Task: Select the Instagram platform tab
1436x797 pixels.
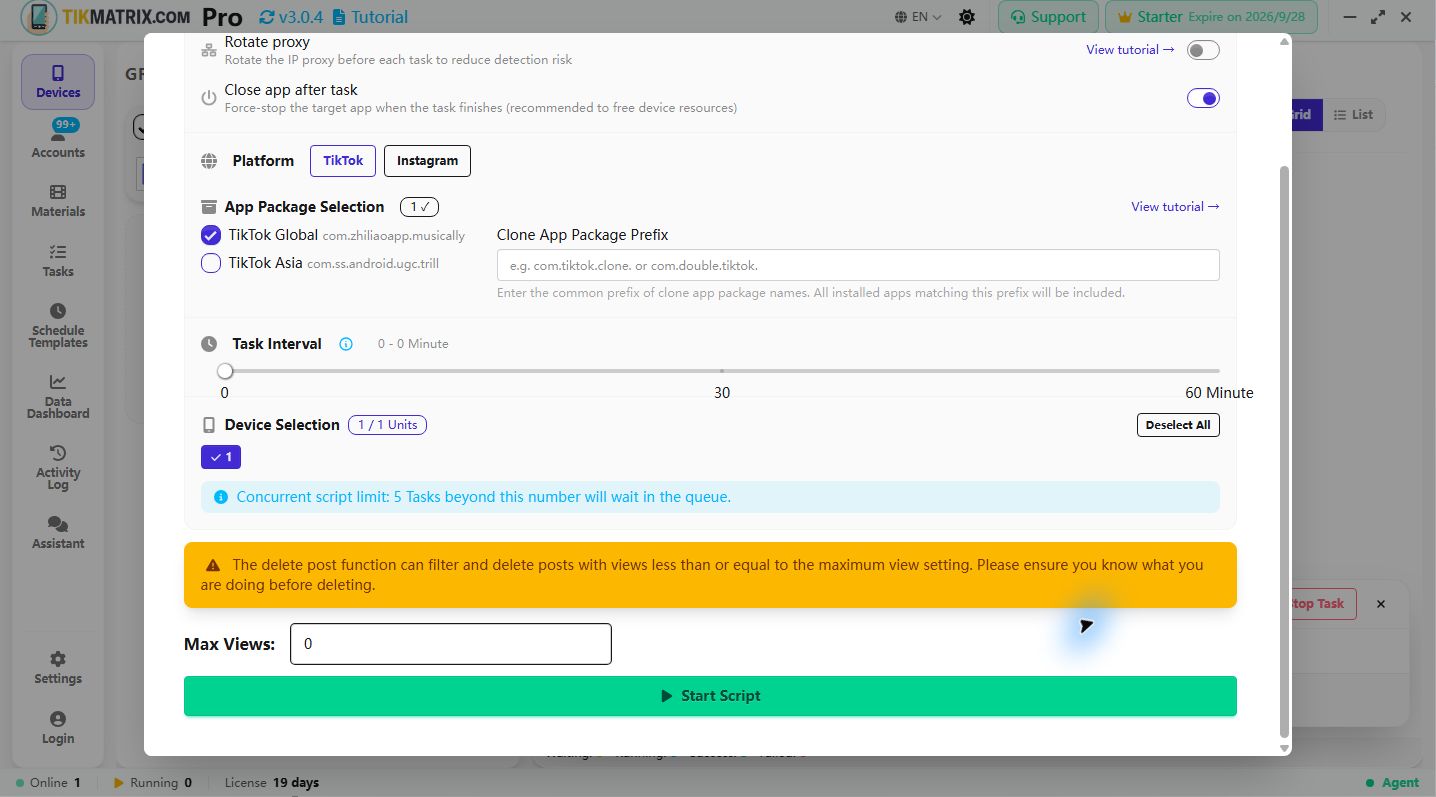Action: (x=427, y=161)
